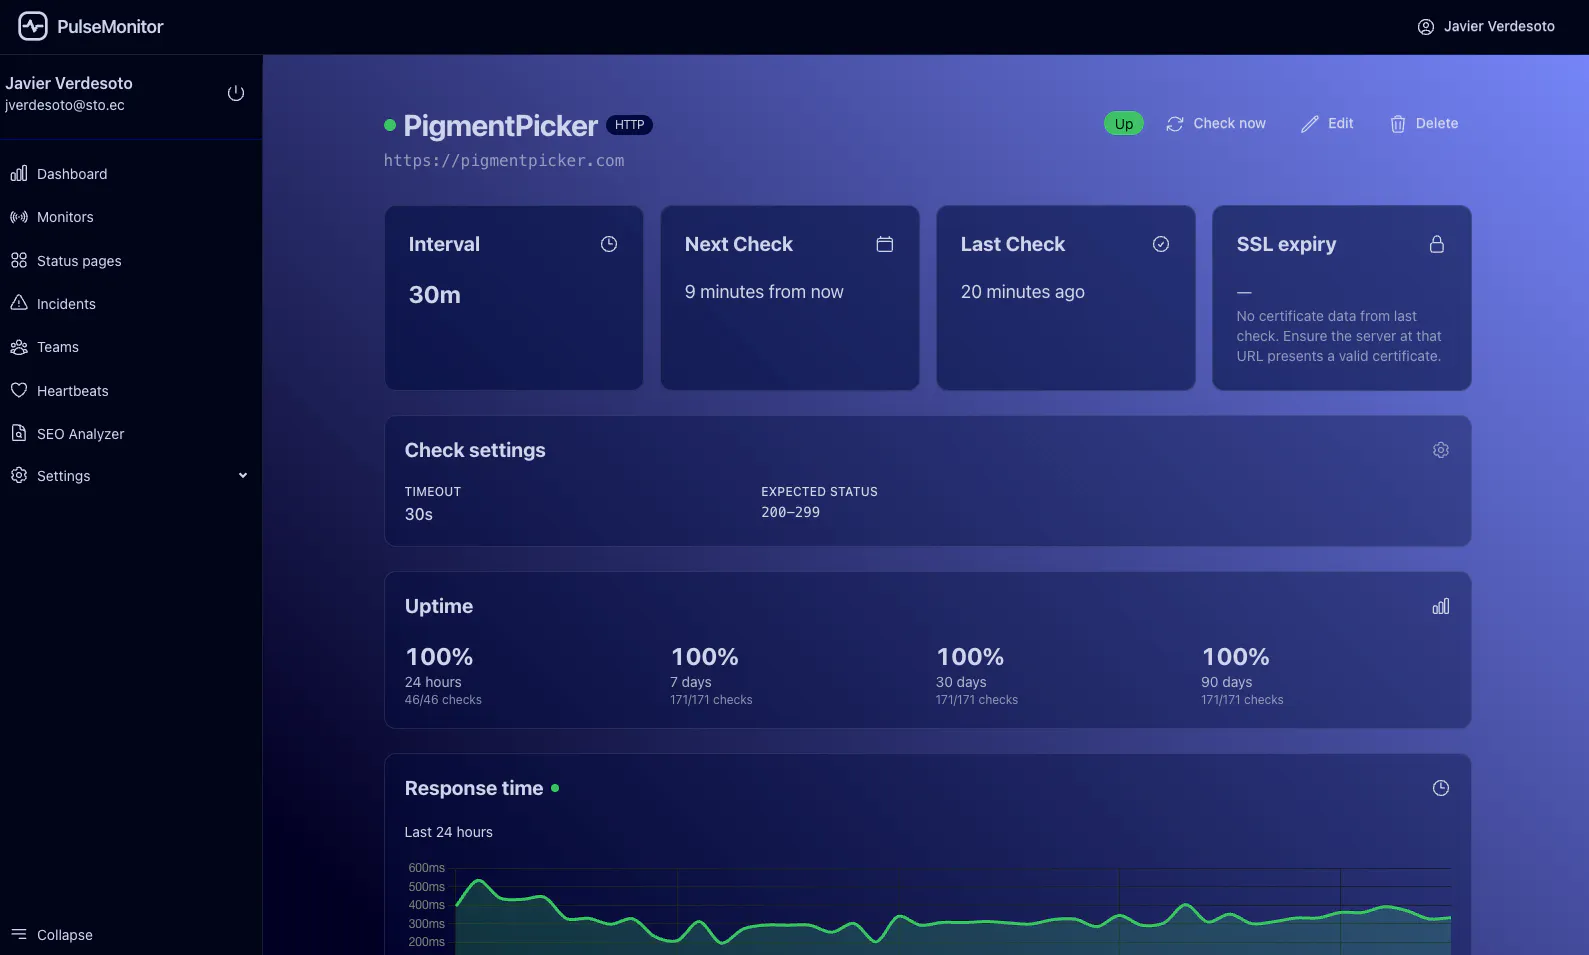This screenshot has width=1589, height=955.
Task: Open the Javier Verdesoto user menu in the top bar
Action: click(1486, 27)
